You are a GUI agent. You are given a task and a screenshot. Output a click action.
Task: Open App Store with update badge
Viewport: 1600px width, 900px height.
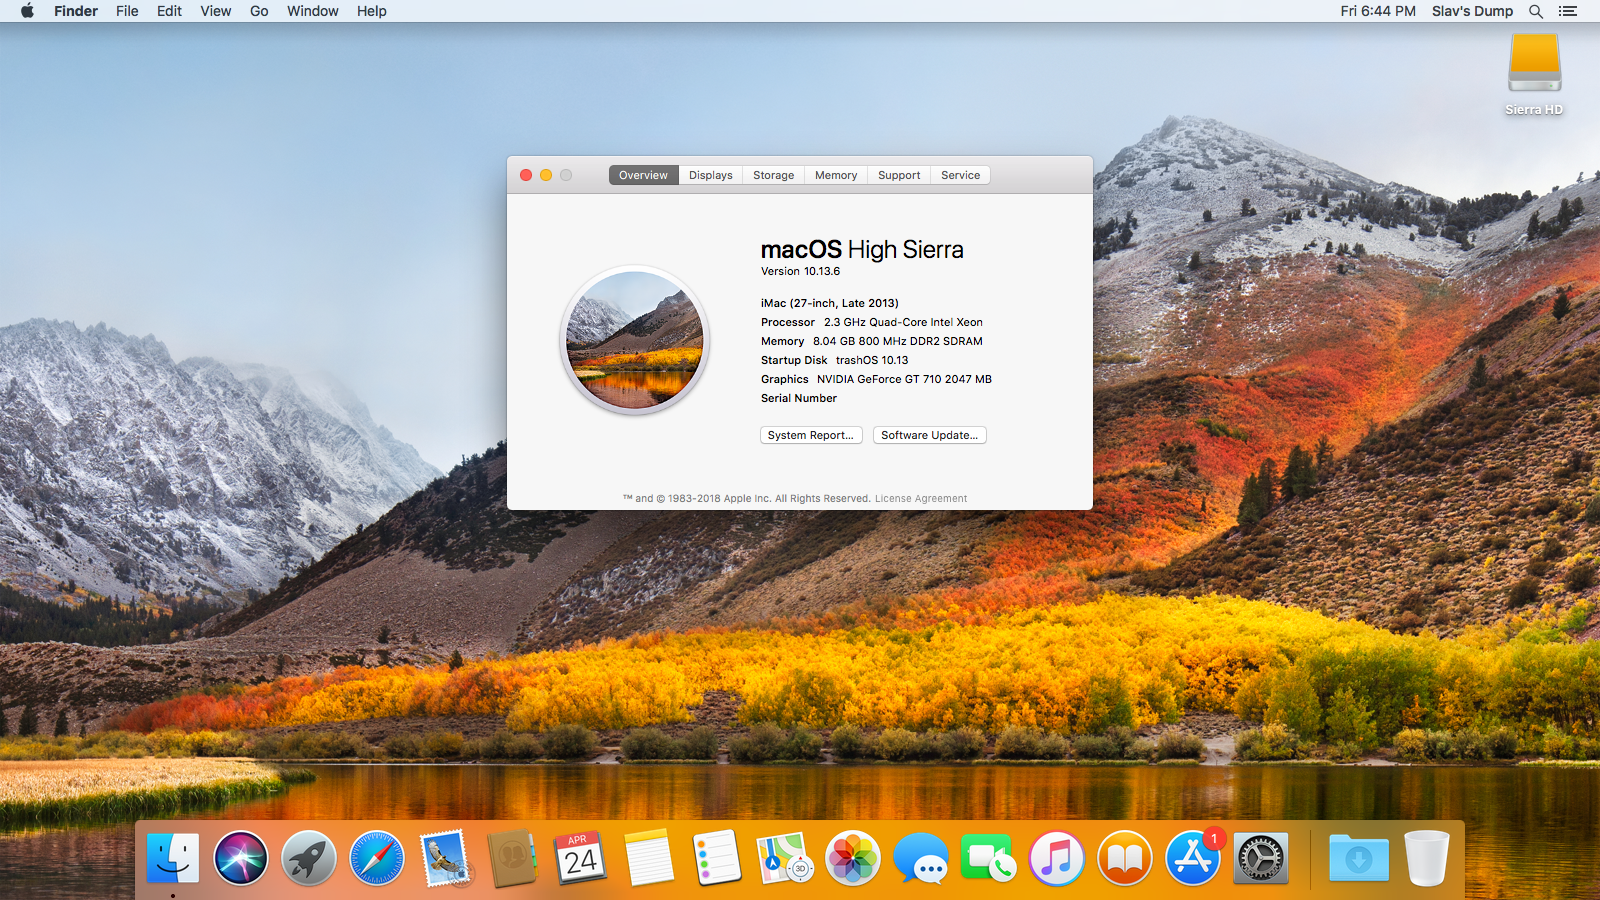click(x=1193, y=859)
